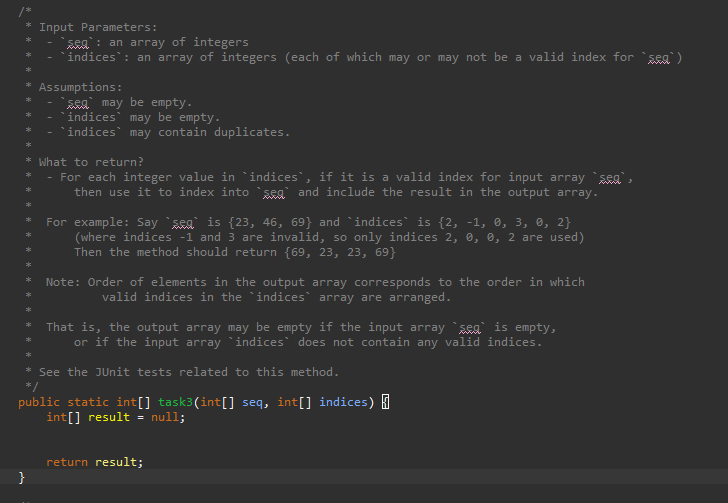Click the 'return result;' statement
The image size is (728, 503).
coord(95,462)
